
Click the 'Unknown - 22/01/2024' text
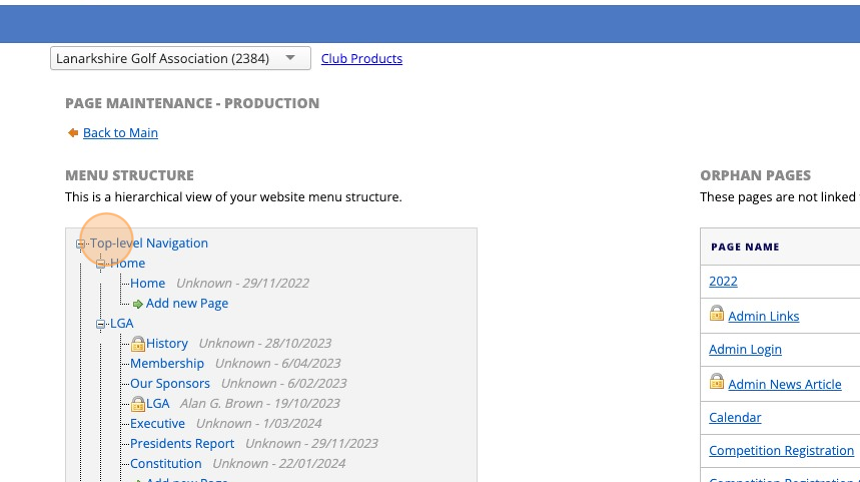[x=279, y=463]
